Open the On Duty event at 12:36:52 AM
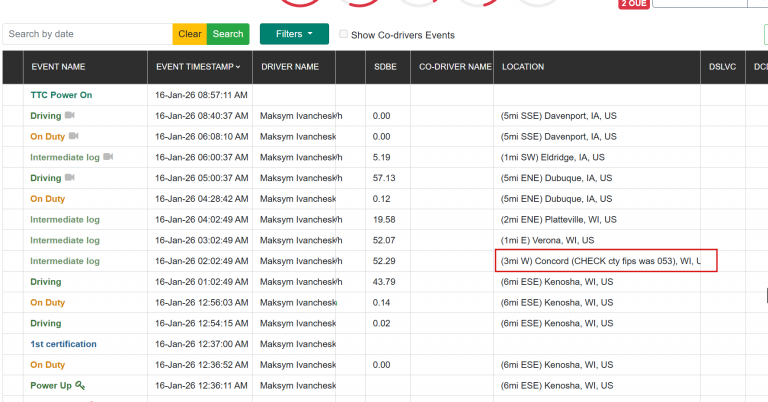Screen dimensions: 768x402 (48, 365)
